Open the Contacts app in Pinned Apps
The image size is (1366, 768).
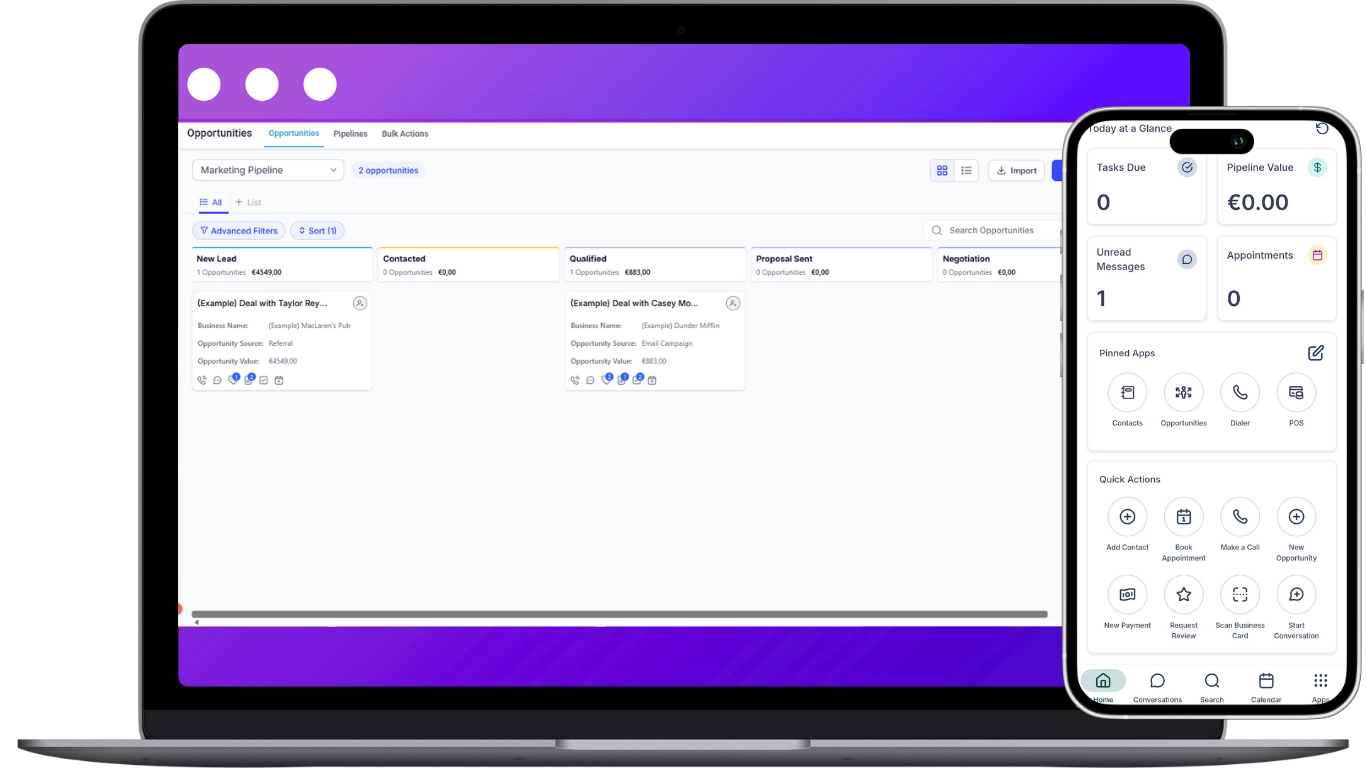click(1127, 393)
